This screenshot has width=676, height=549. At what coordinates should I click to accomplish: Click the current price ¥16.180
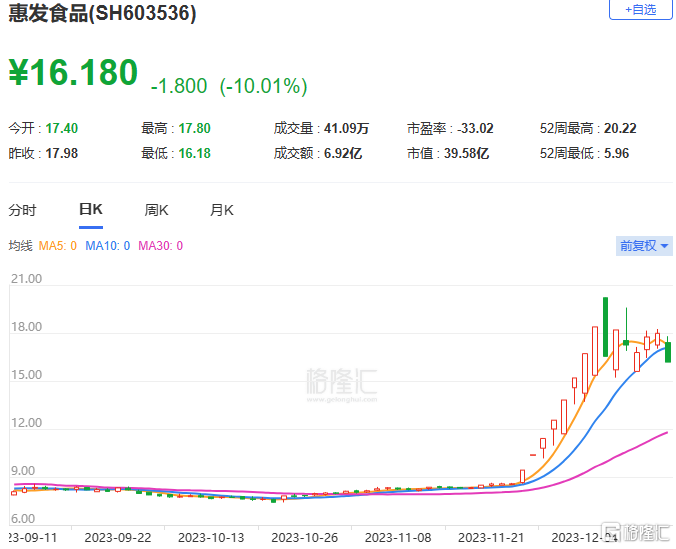(73, 72)
